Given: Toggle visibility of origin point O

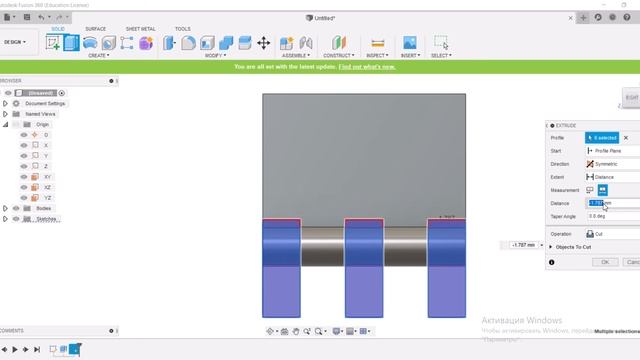Looking at the screenshot, I should click(x=24, y=135).
